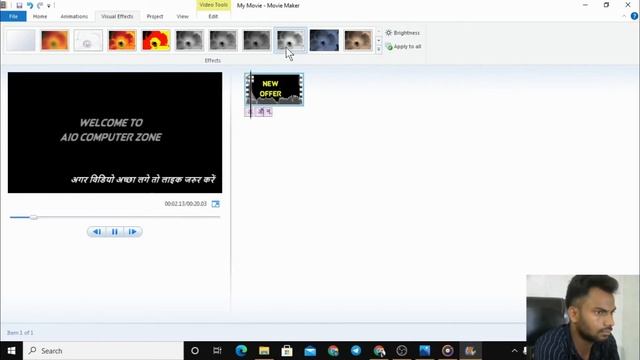Select the Visual Effects tab

[117, 16]
